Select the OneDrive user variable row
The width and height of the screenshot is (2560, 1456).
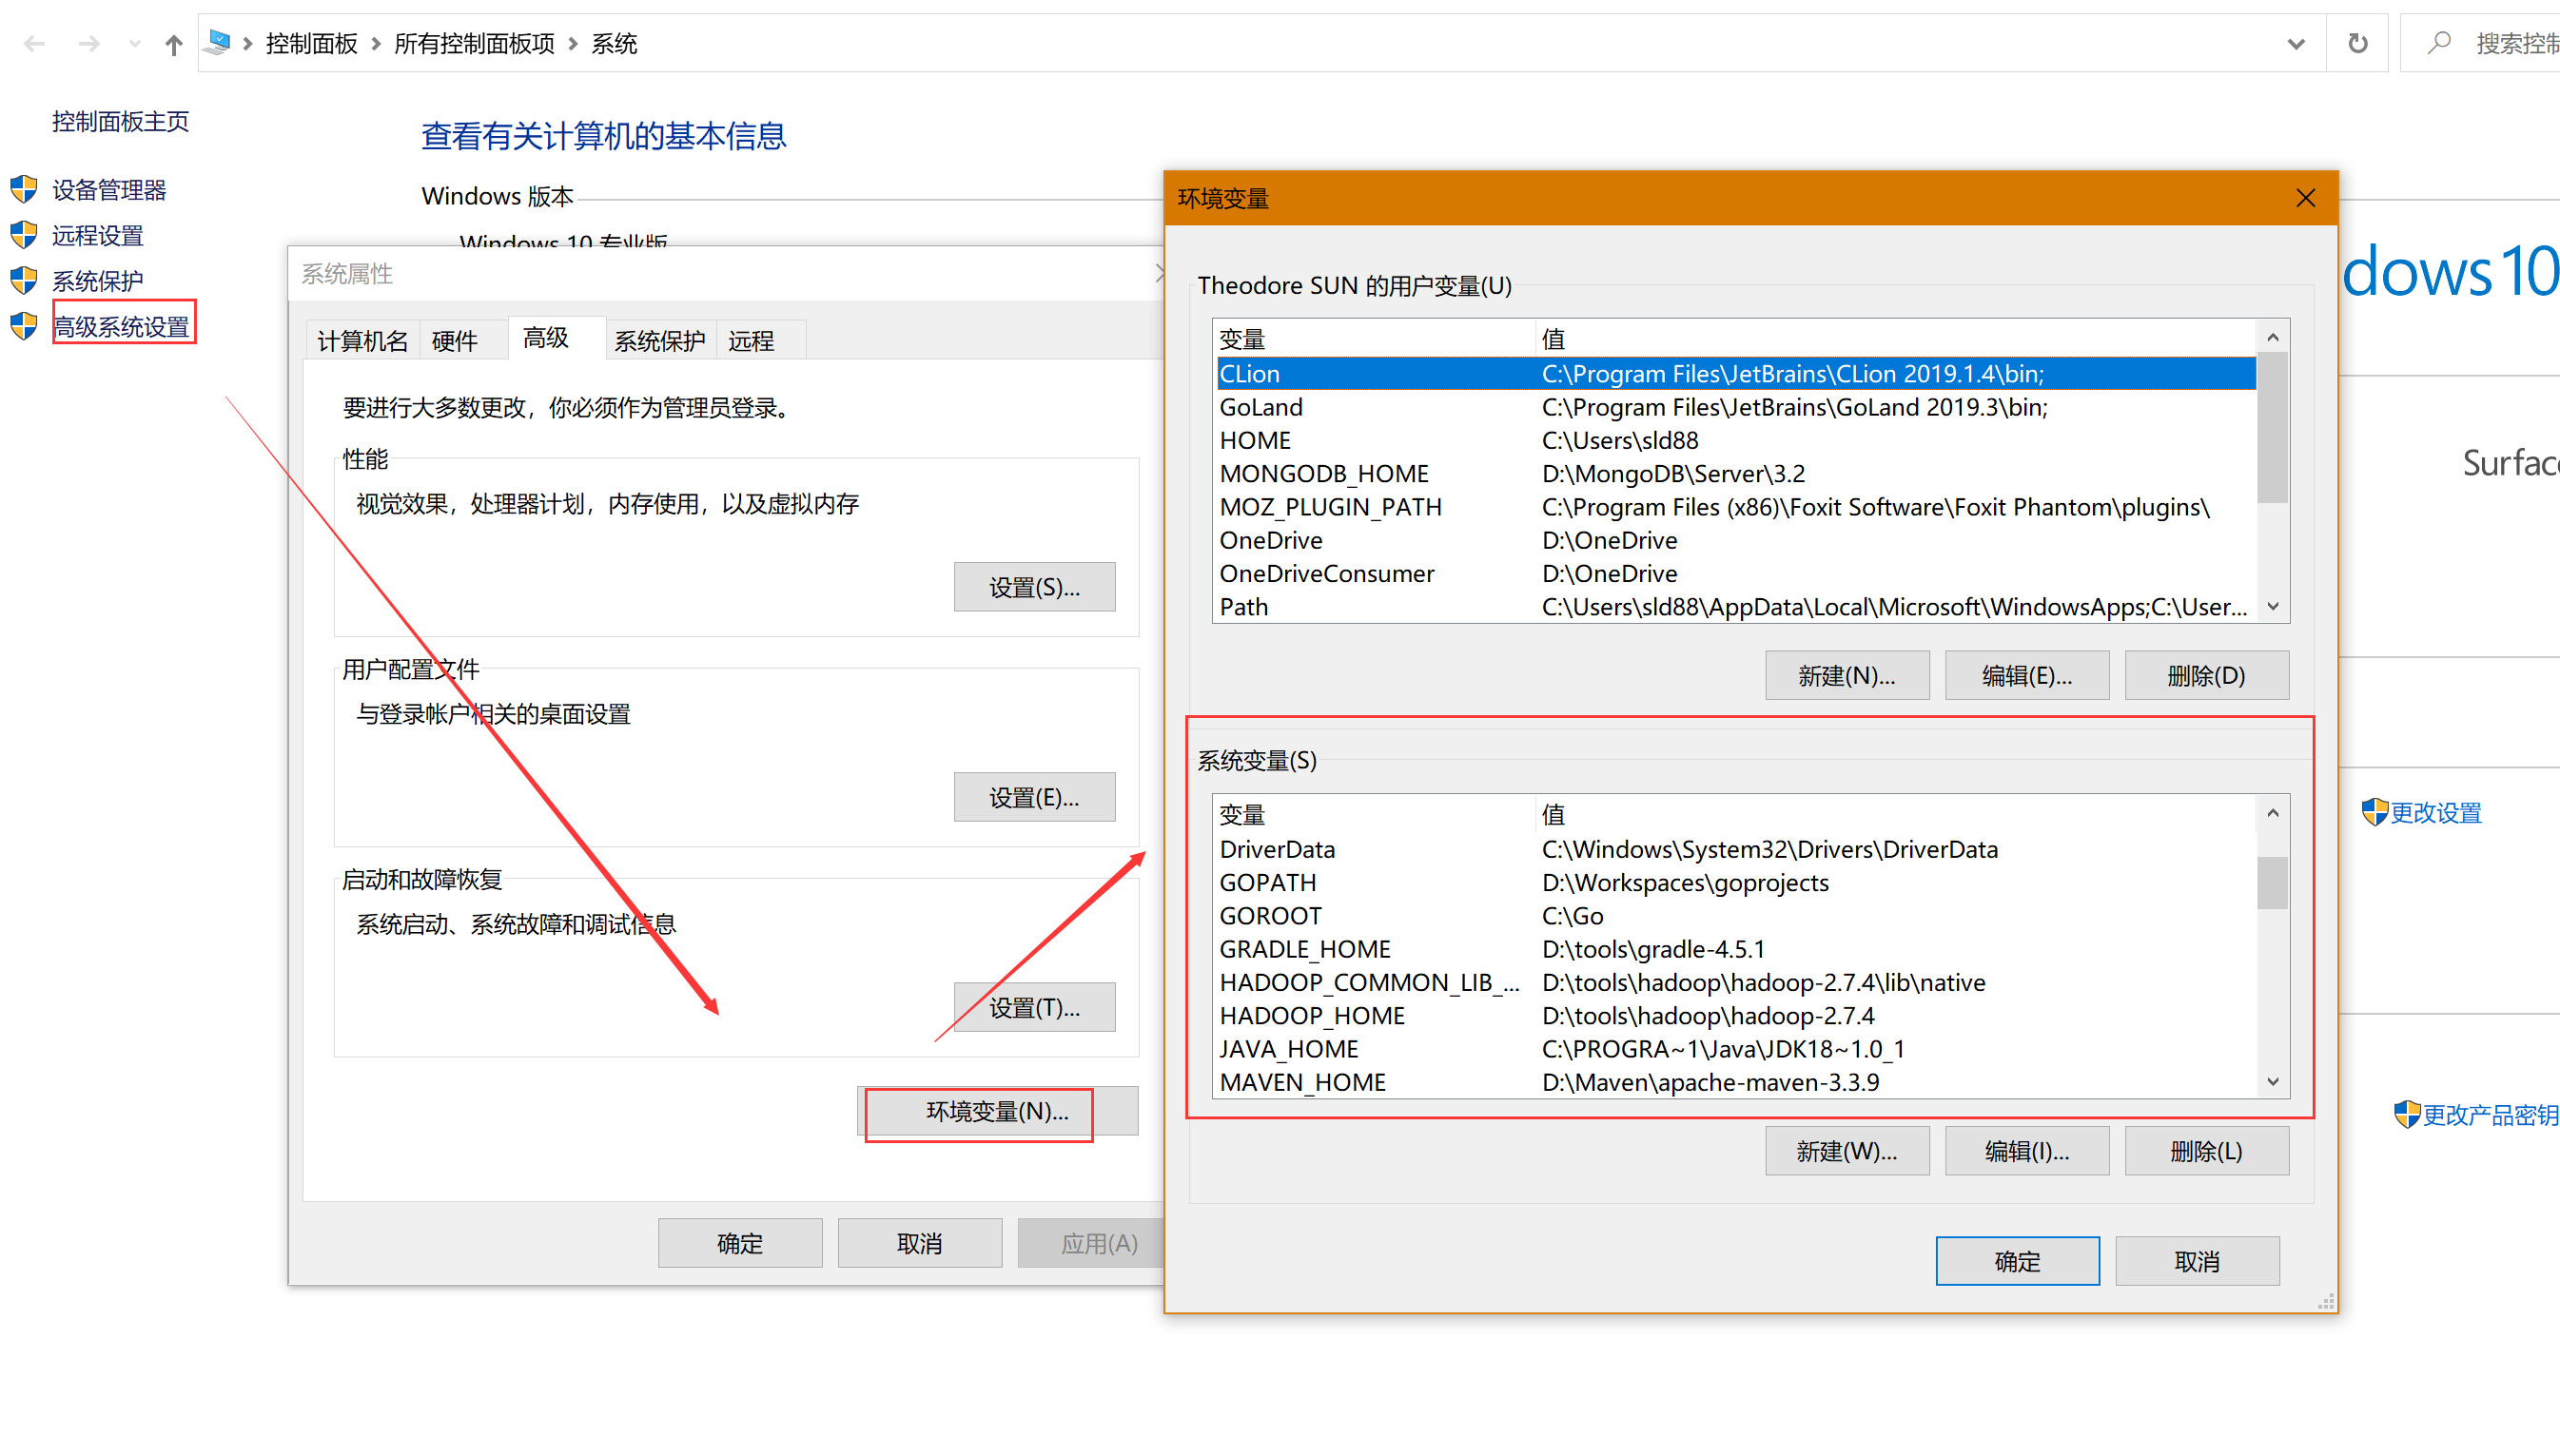[x=1735, y=540]
